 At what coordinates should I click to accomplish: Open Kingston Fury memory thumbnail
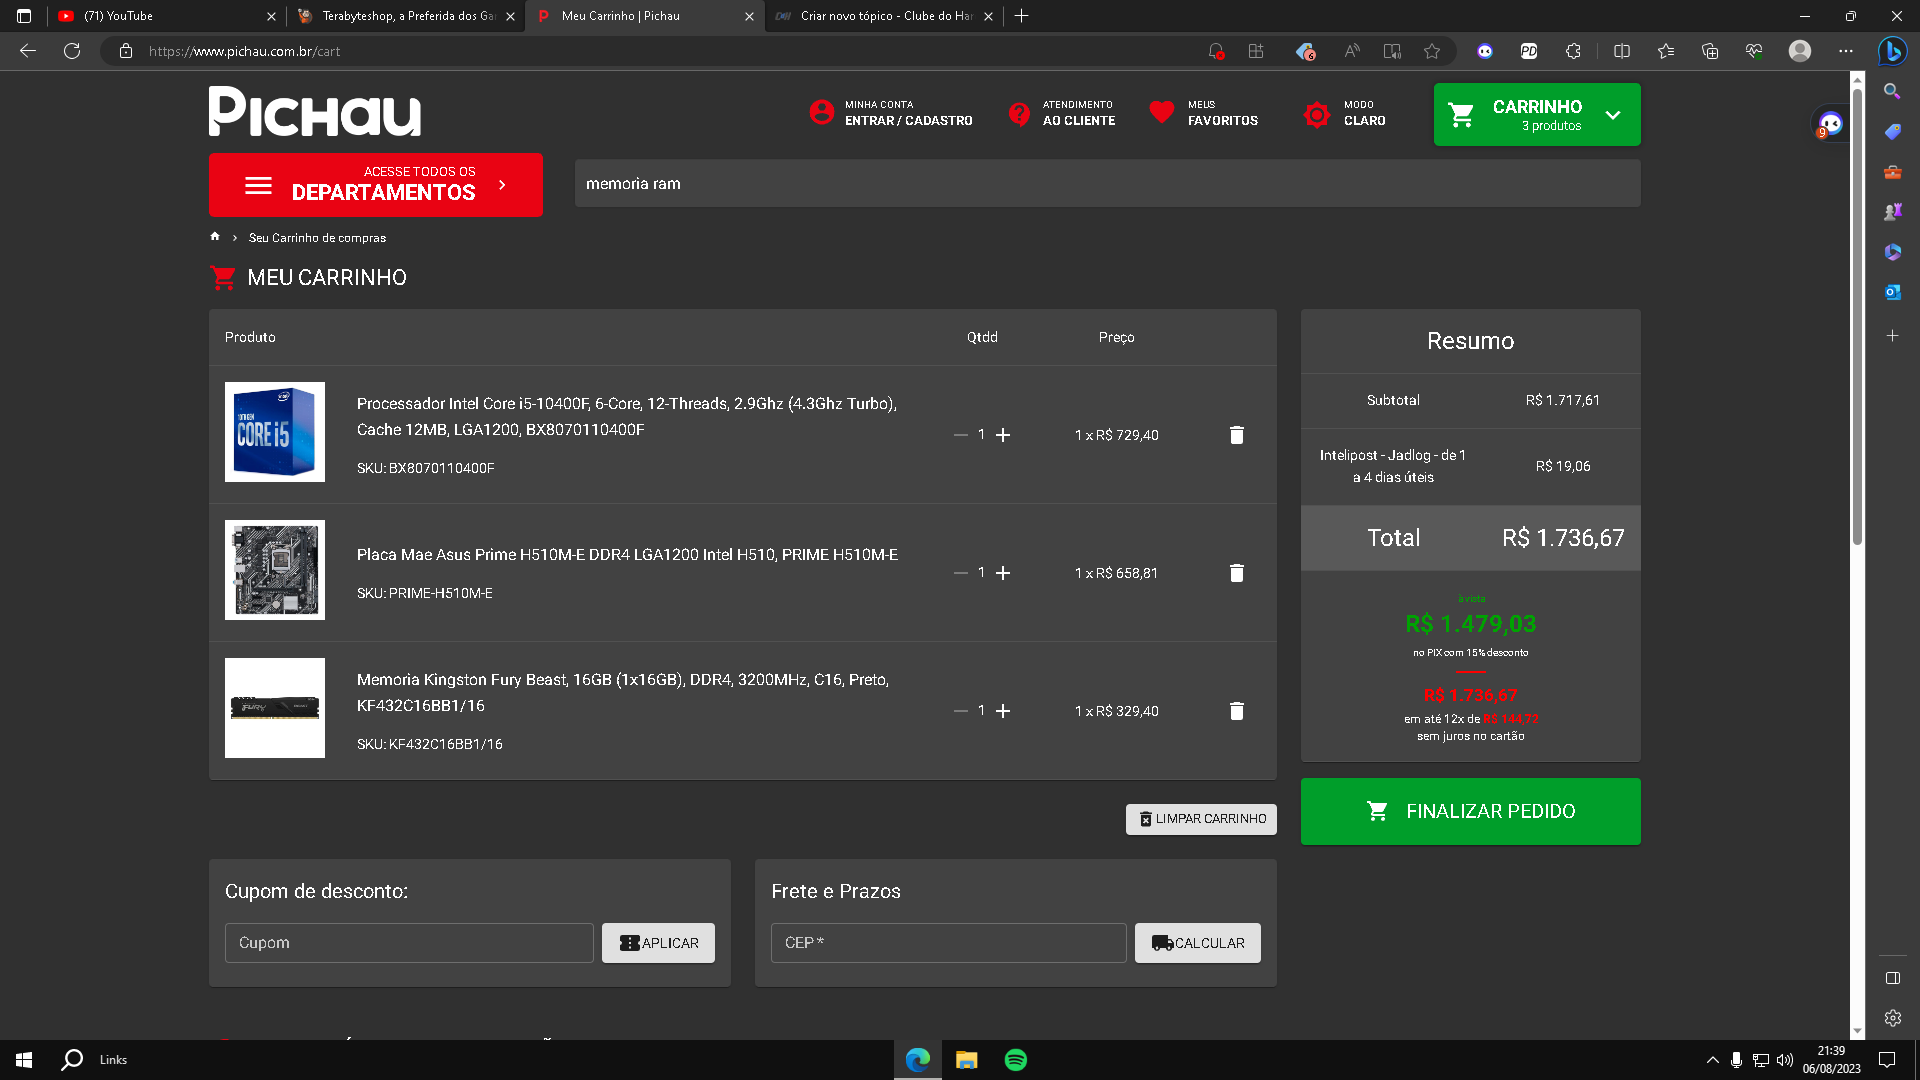point(275,708)
